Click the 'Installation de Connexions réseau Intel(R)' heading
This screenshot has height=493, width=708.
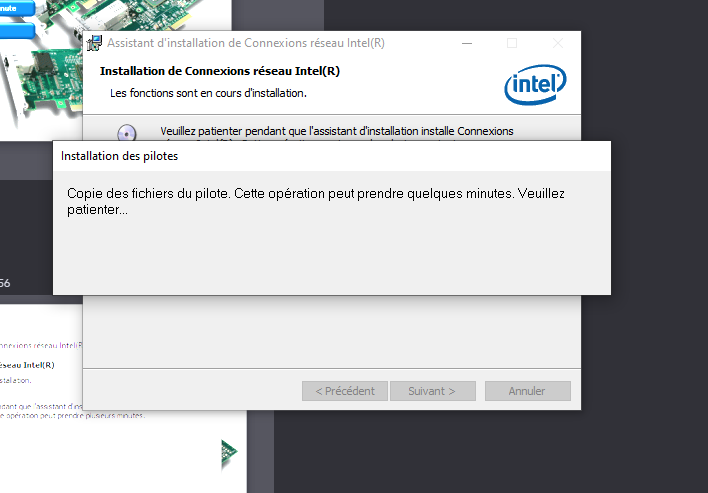(x=220, y=71)
